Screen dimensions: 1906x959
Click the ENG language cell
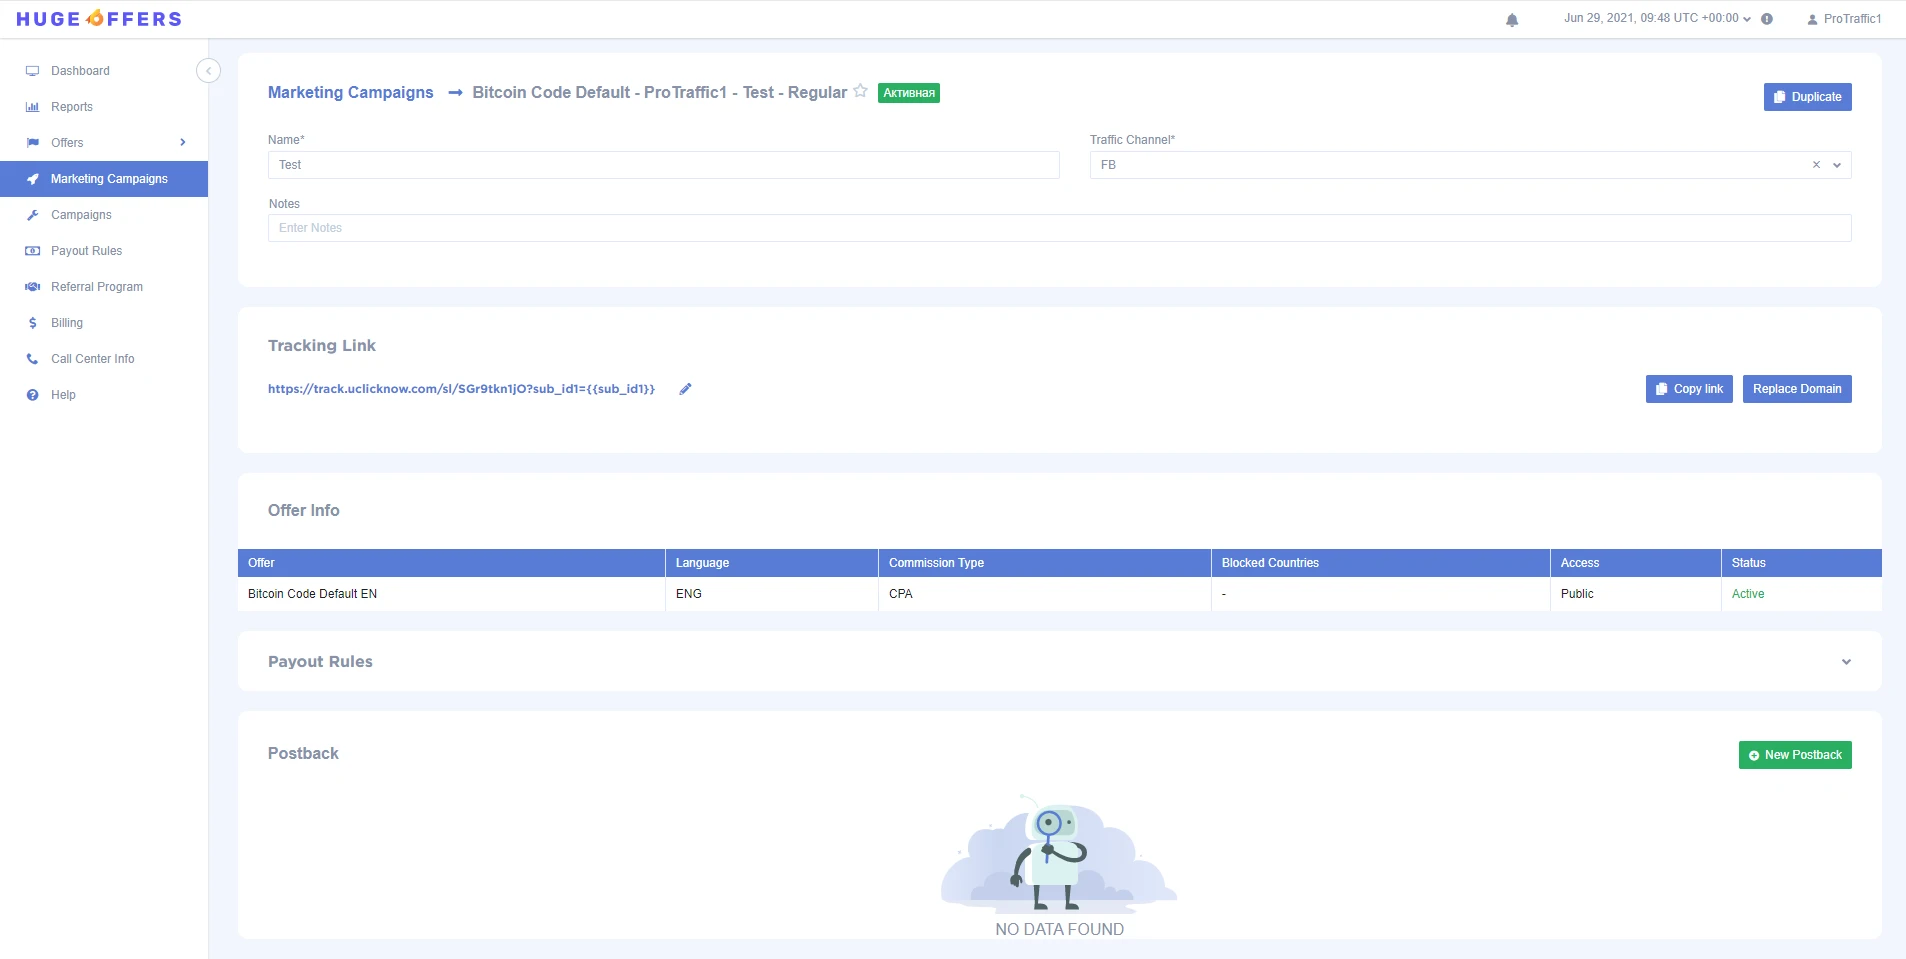(x=772, y=594)
